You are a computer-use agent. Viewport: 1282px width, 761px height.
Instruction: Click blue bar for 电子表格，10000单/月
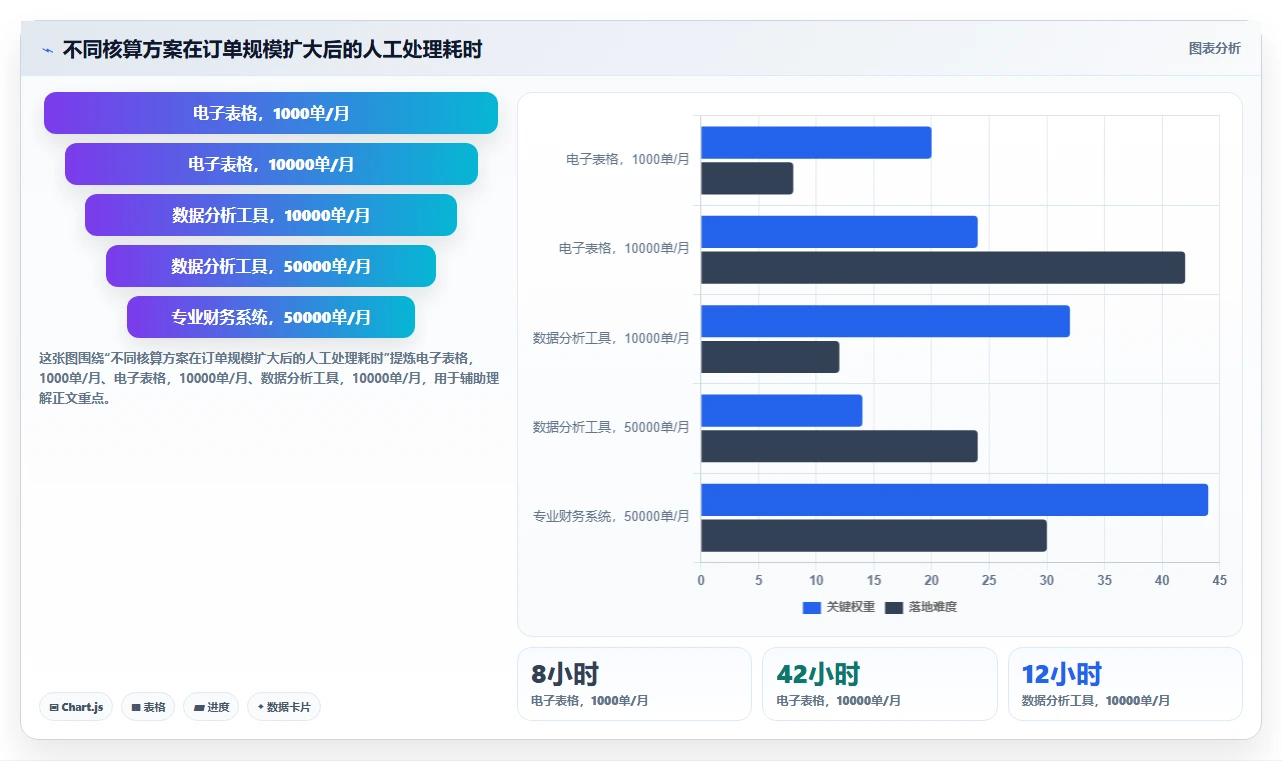[839, 232]
